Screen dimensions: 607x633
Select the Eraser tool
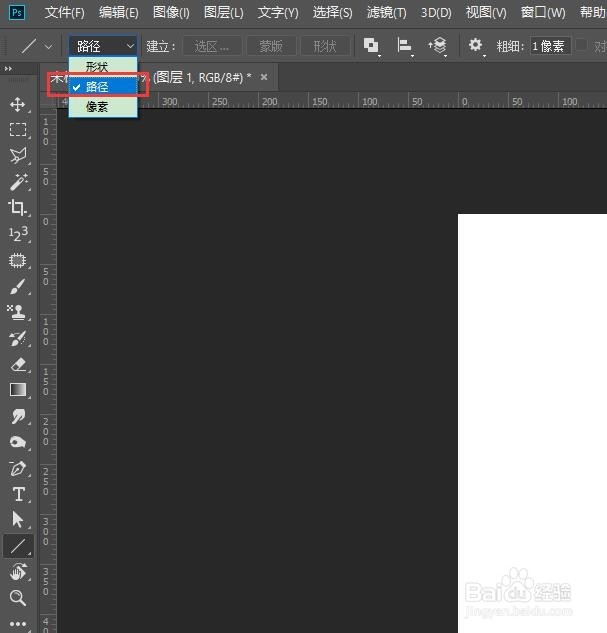coord(18,364)
